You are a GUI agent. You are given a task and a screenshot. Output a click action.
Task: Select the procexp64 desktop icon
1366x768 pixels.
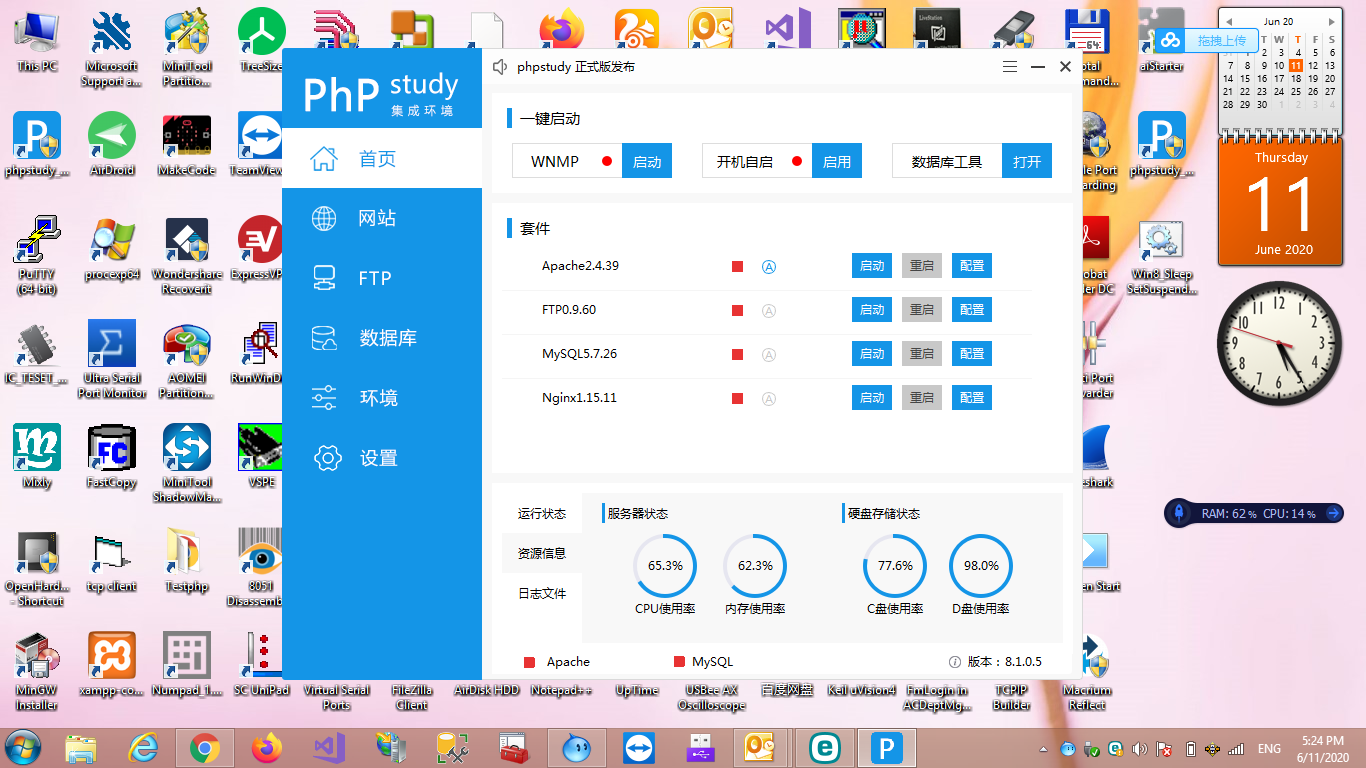click(112, 247)
